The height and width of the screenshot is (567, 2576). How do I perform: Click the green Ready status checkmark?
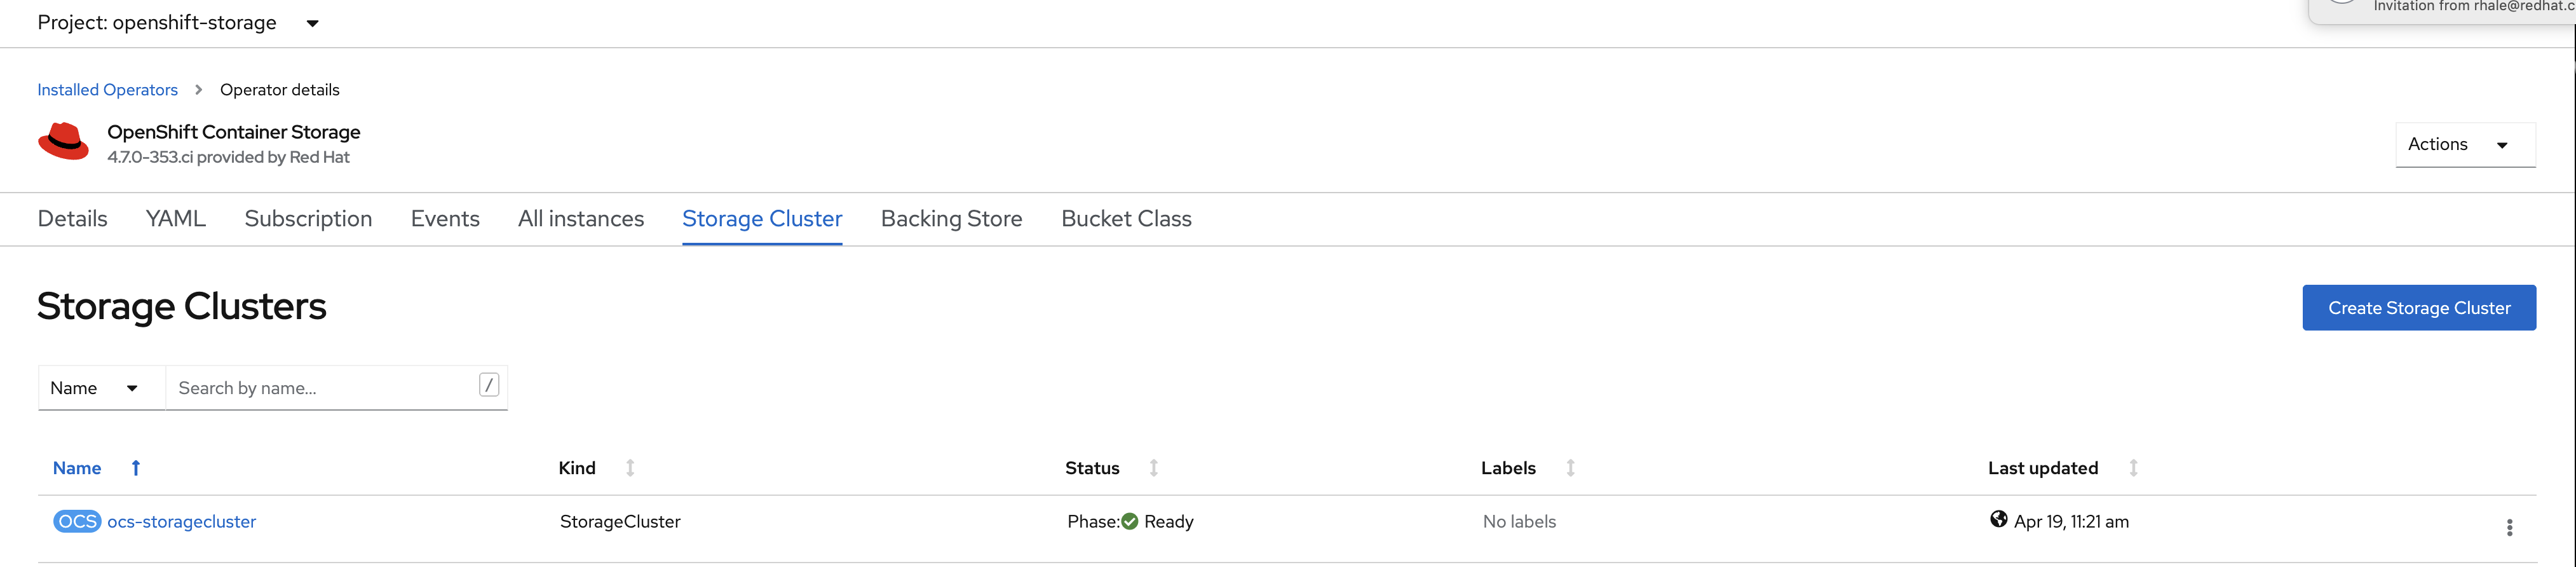click(1130, 521)
